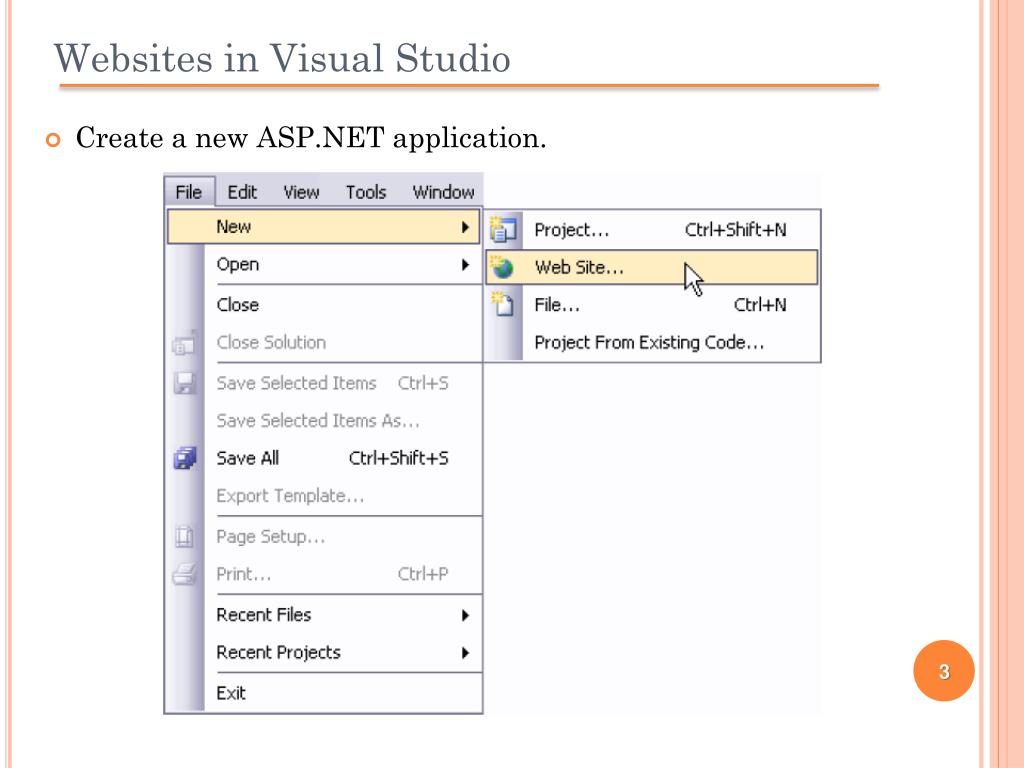The width and height of the screenshot is (1024, 768).
Task: Click the Close Solution entry
Action: point(324,342)
